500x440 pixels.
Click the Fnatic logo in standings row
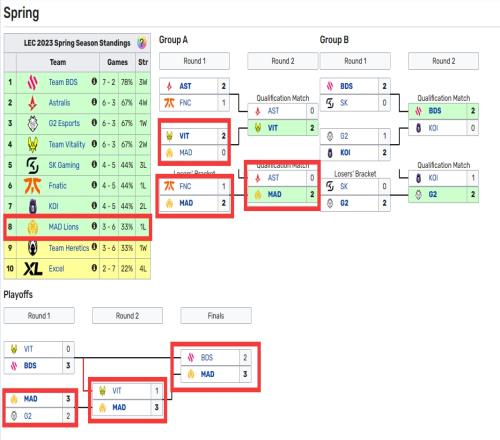[x=32, y=186]
